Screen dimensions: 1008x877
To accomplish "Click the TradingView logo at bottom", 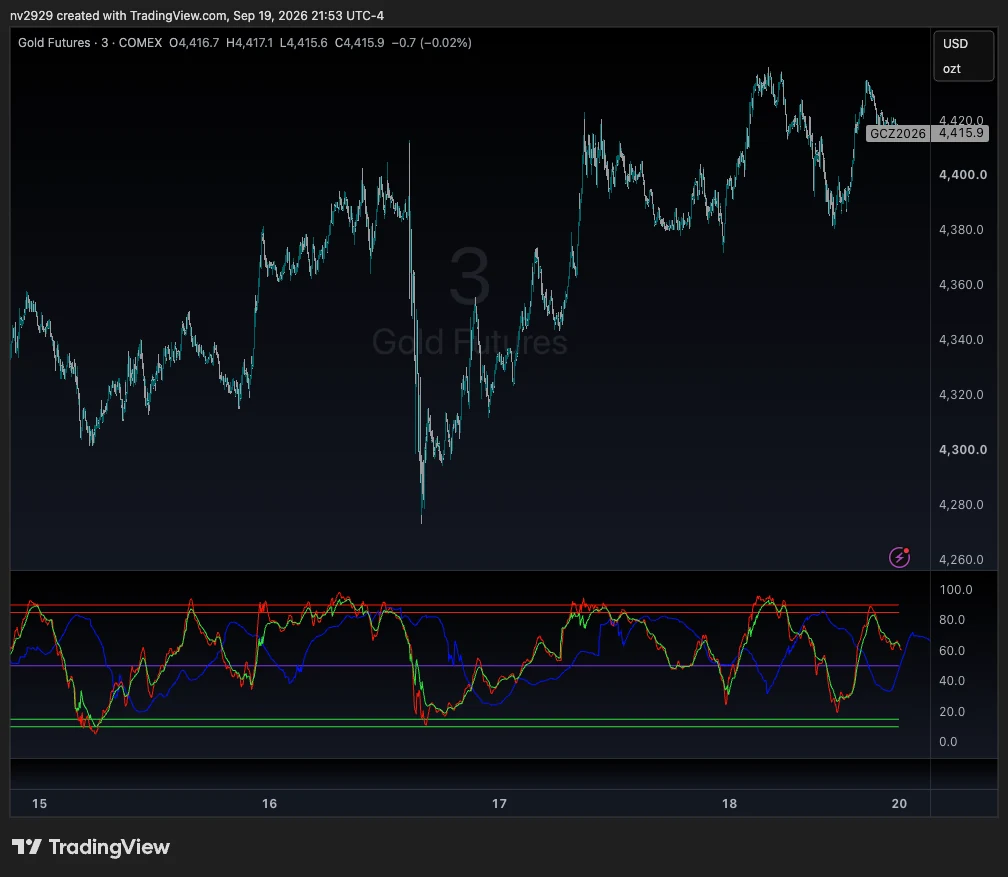I will click(91, 847).
